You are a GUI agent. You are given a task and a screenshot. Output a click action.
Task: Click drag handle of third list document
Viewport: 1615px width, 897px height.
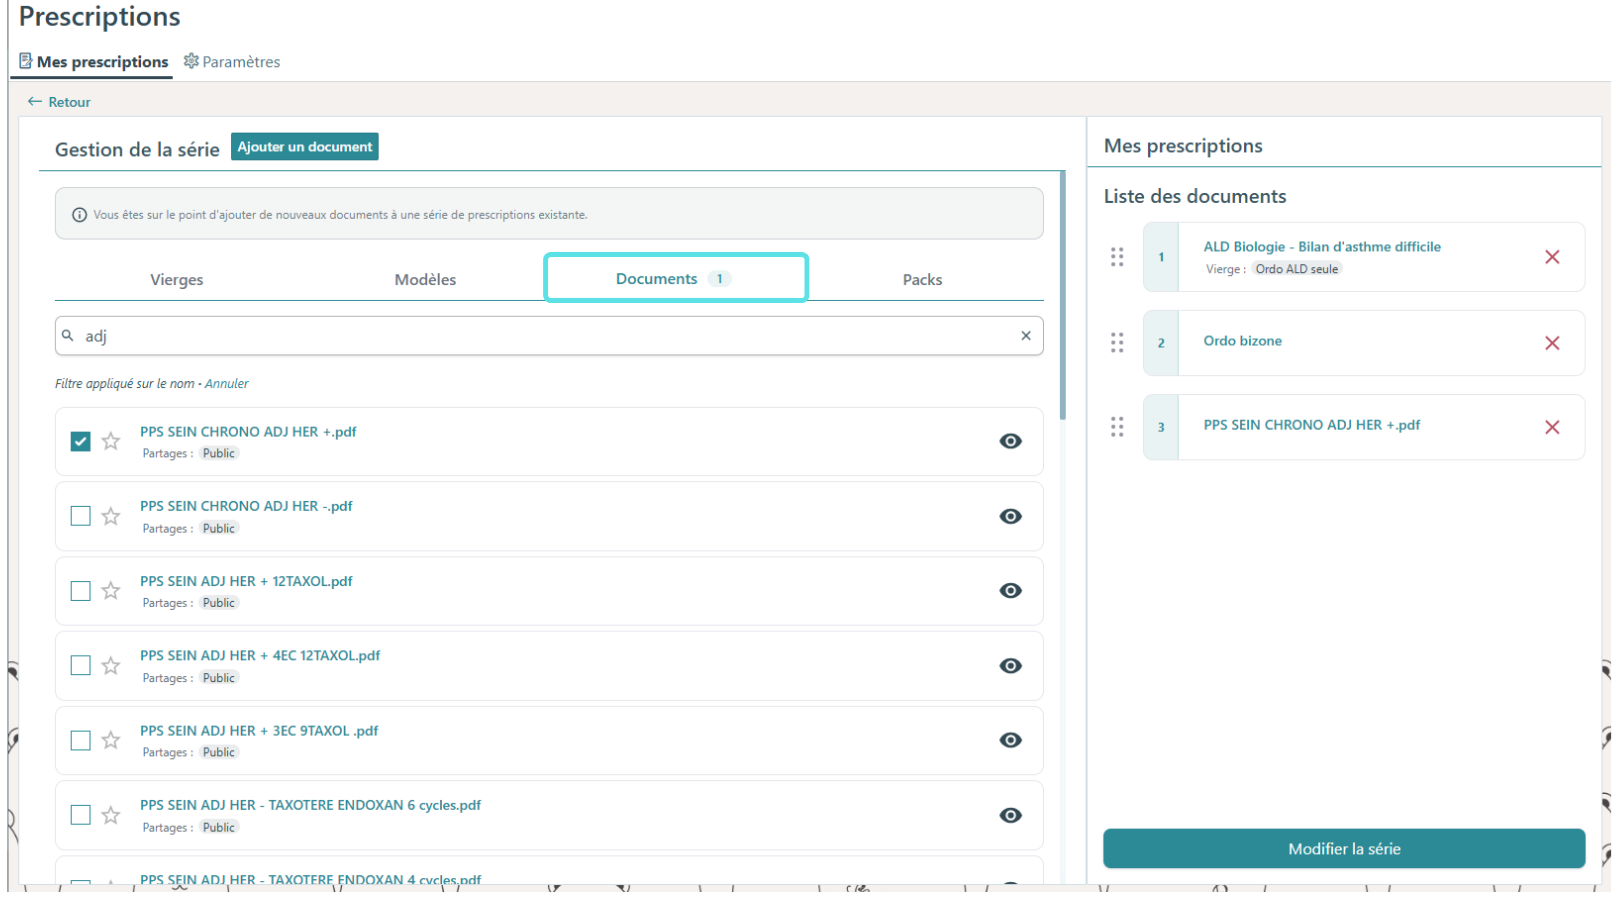1117,427
